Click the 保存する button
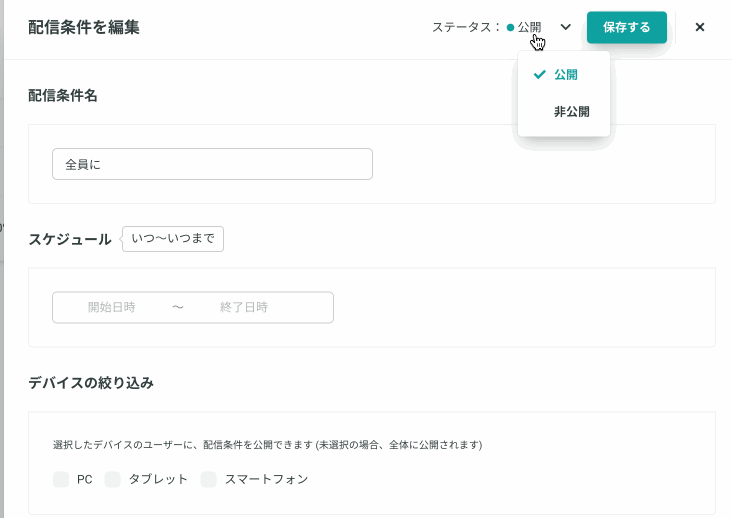This screenshot has height=518, width=732. [626, 28]
